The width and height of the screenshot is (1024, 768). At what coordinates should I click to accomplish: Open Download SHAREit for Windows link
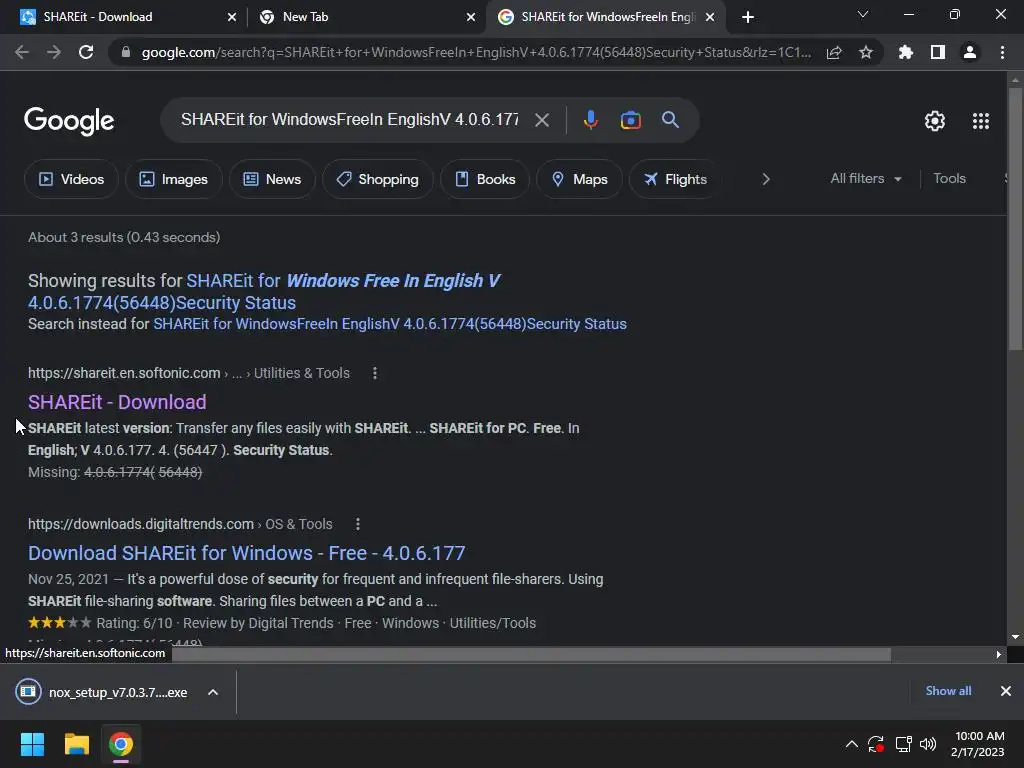point(246,553)
